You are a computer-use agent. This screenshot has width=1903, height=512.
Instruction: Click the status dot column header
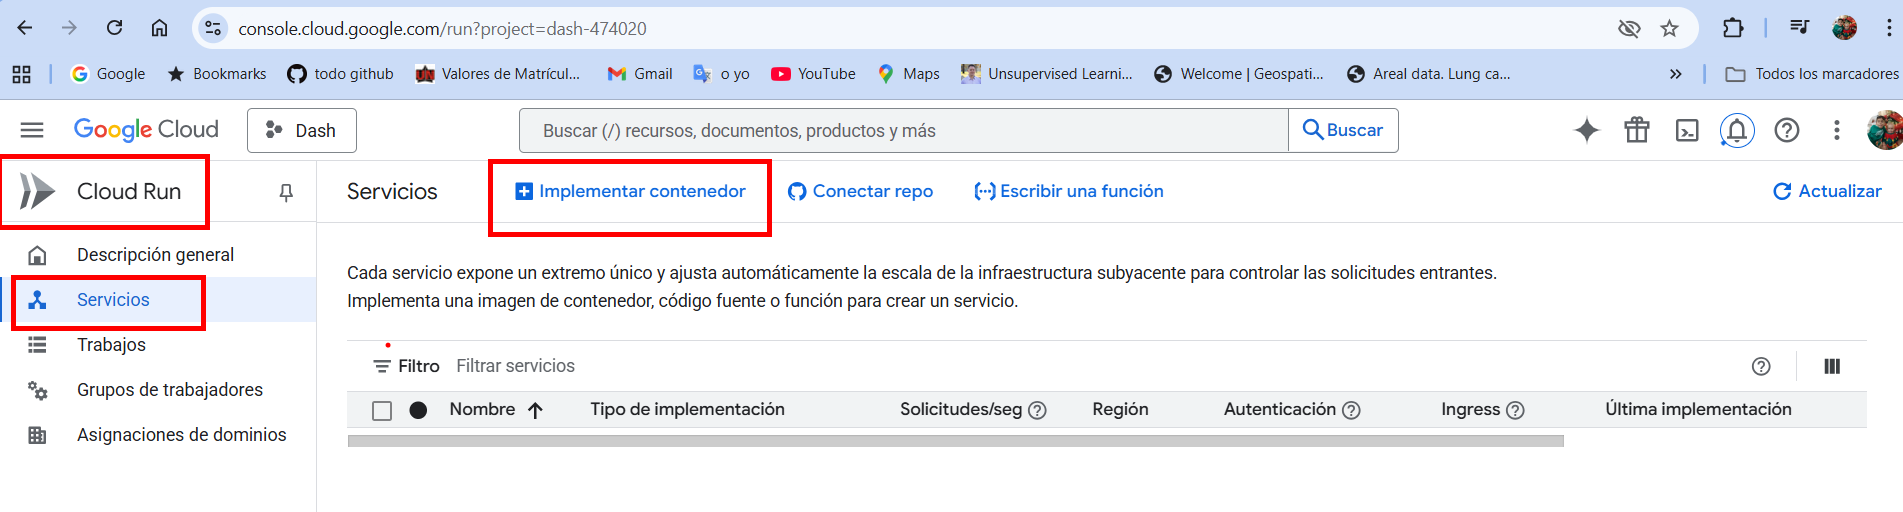[x=418, y=410]
